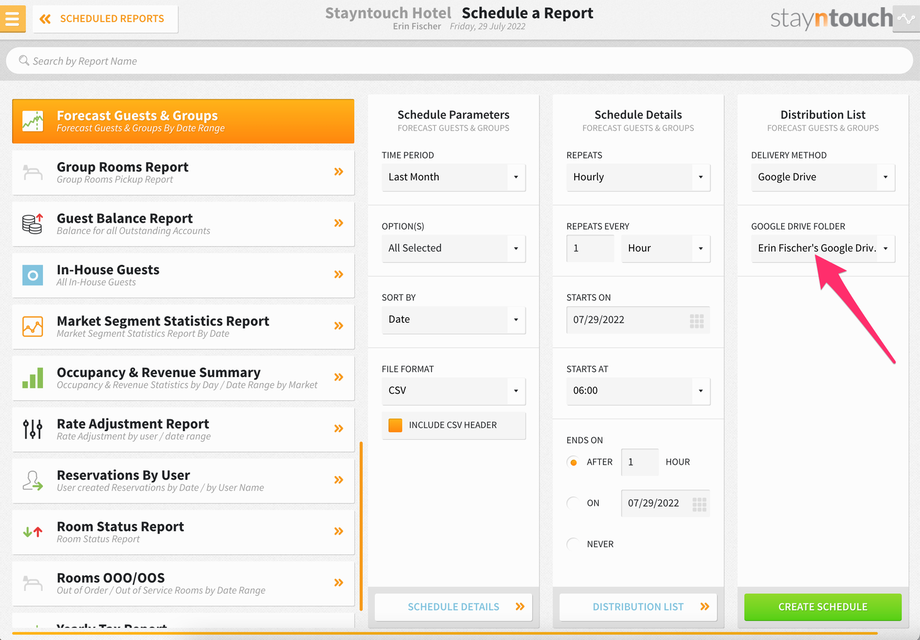Open the In-House Guests report
920x640 pixels.
(x=183, y=275)
